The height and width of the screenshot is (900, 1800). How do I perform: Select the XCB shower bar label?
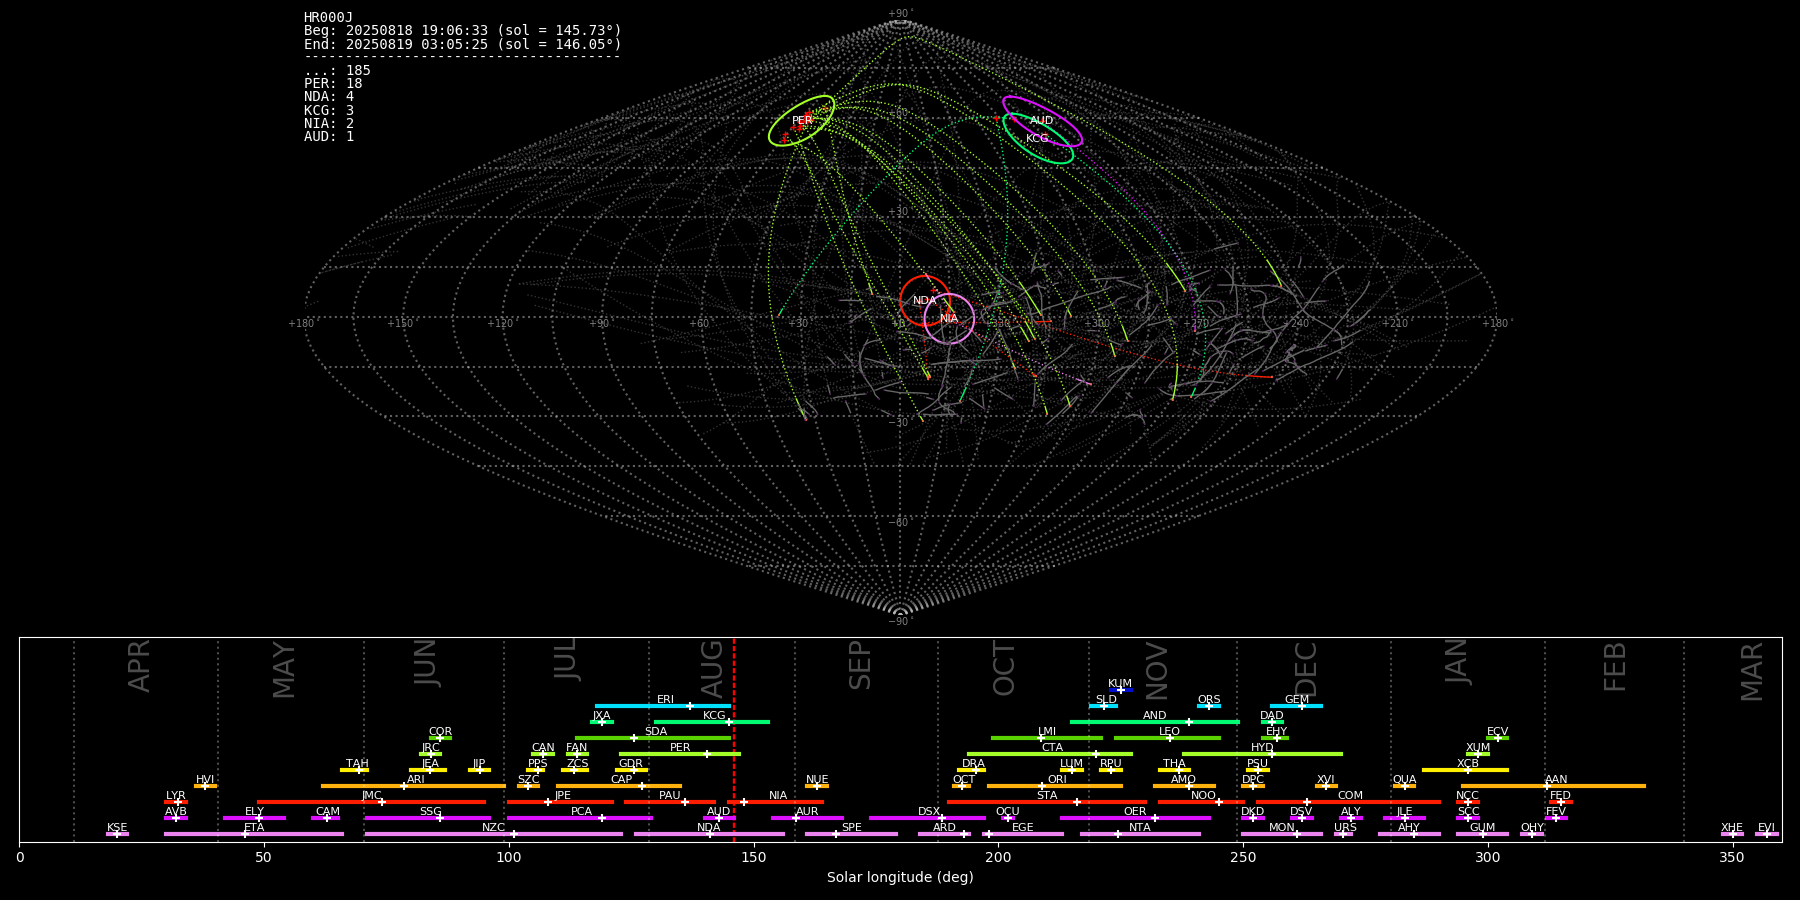pos(1468,764)
